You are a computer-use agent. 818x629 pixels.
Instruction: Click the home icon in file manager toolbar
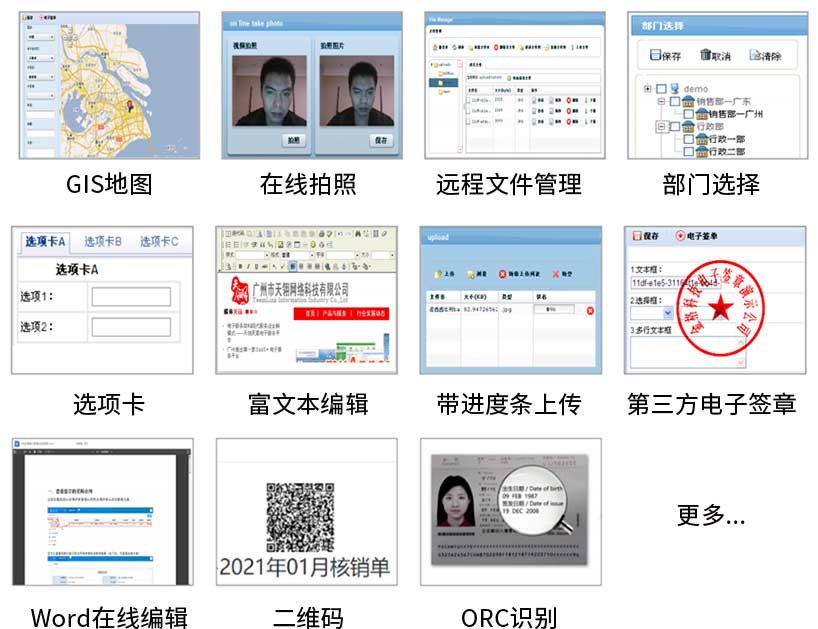tap(436, 47)
